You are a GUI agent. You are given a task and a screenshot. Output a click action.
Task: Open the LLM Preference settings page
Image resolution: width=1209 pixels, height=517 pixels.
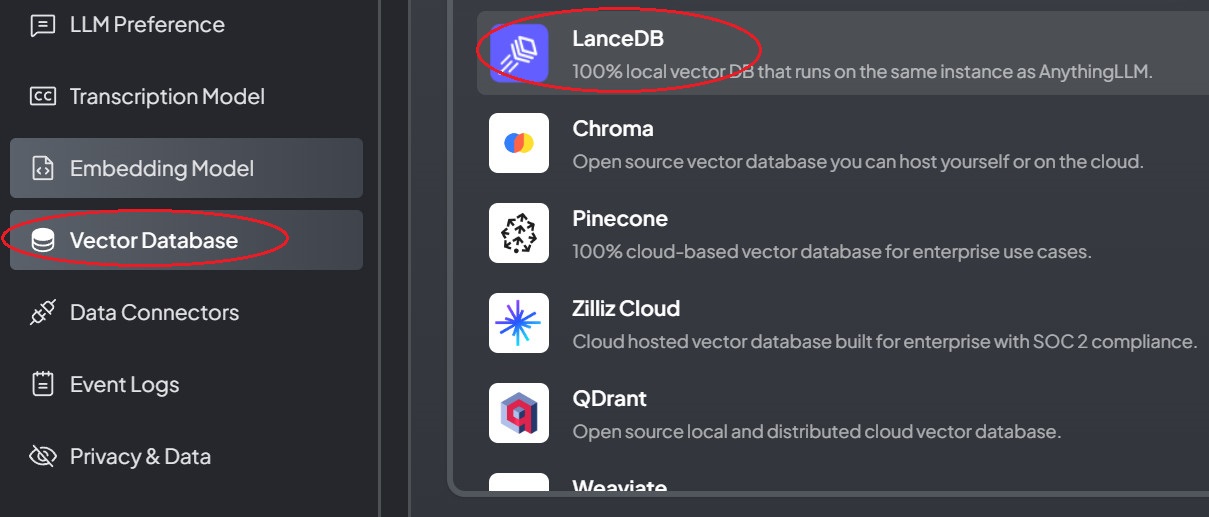147,25
